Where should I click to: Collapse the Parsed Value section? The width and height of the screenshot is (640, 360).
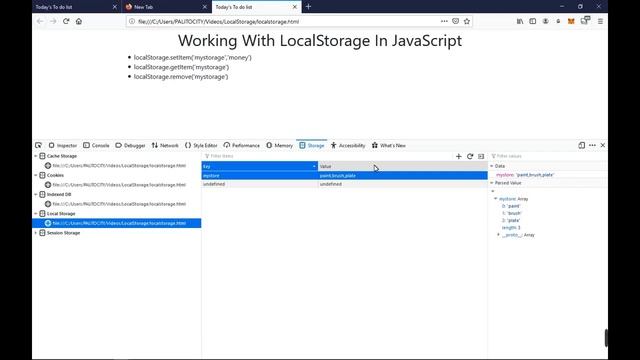click(x=492, y=183)
